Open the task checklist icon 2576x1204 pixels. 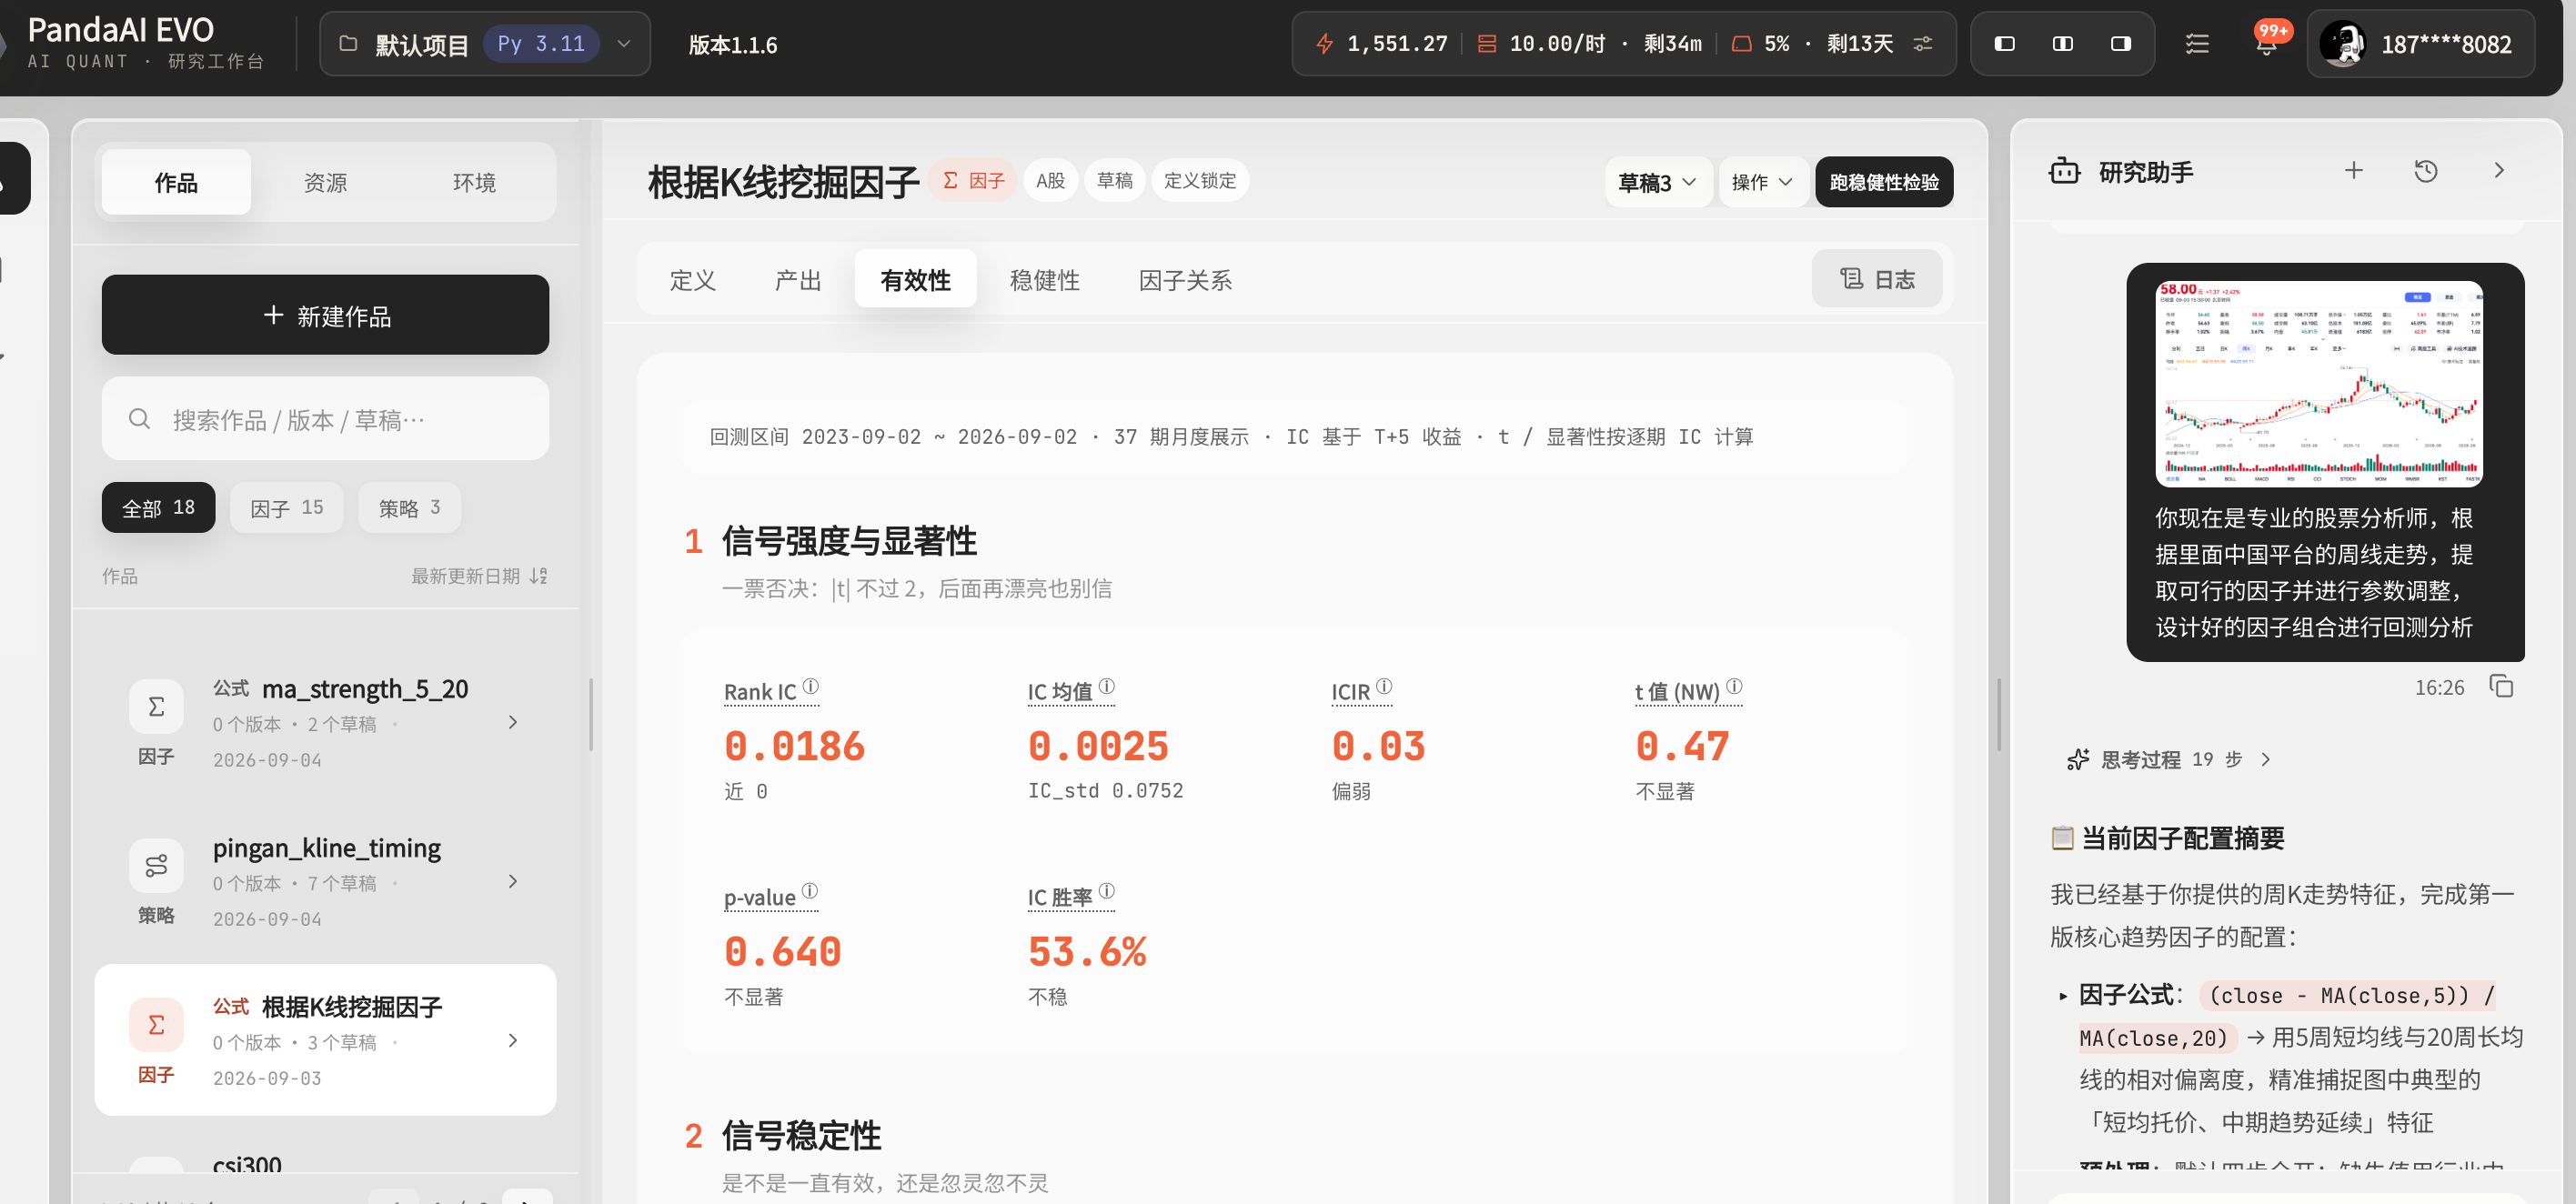(2197, 44)
